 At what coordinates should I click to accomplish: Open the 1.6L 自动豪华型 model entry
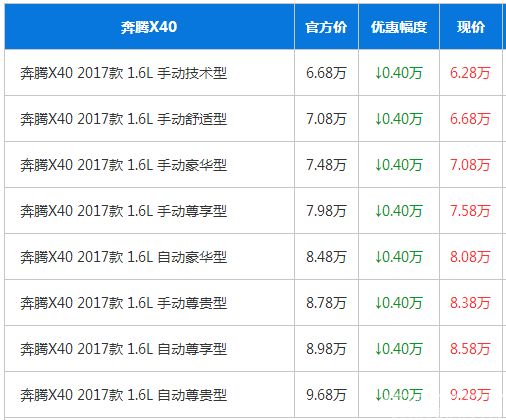[x=124, y=257]
